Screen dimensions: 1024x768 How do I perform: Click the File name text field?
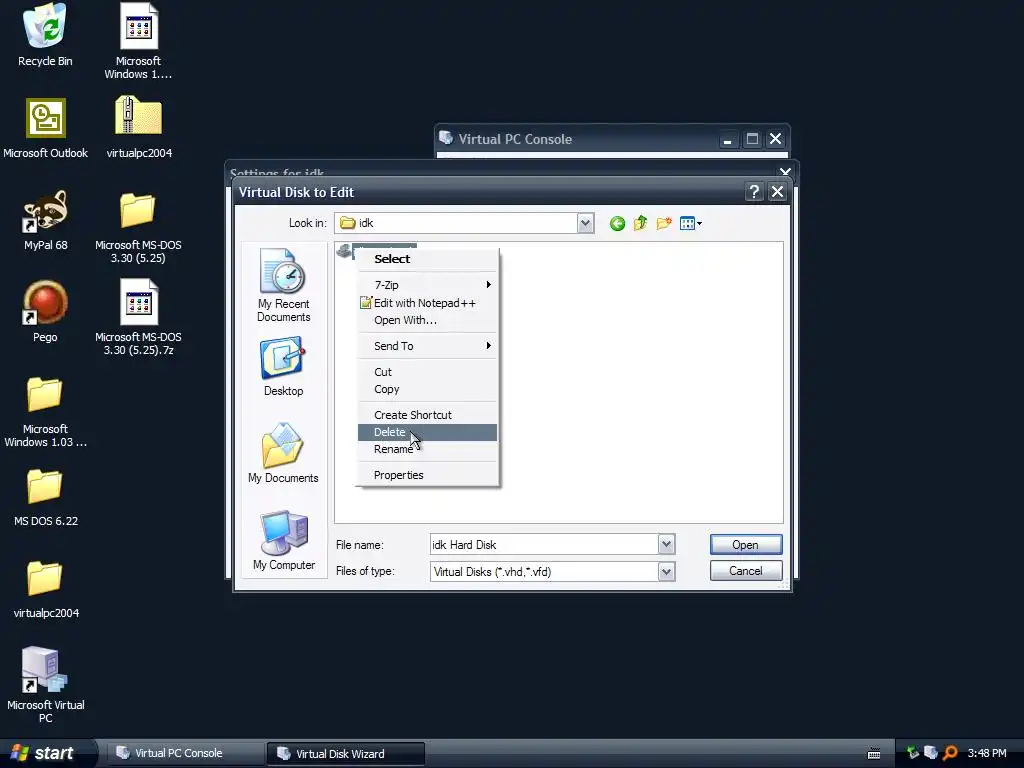[544, 544]
